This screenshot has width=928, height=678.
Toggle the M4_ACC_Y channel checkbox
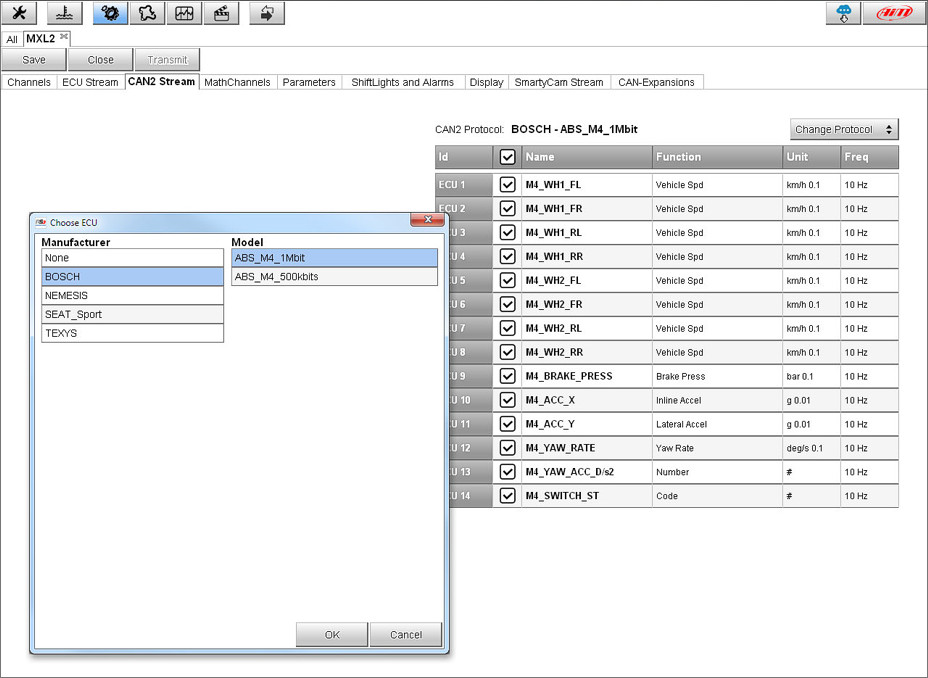tap(507, 424)
